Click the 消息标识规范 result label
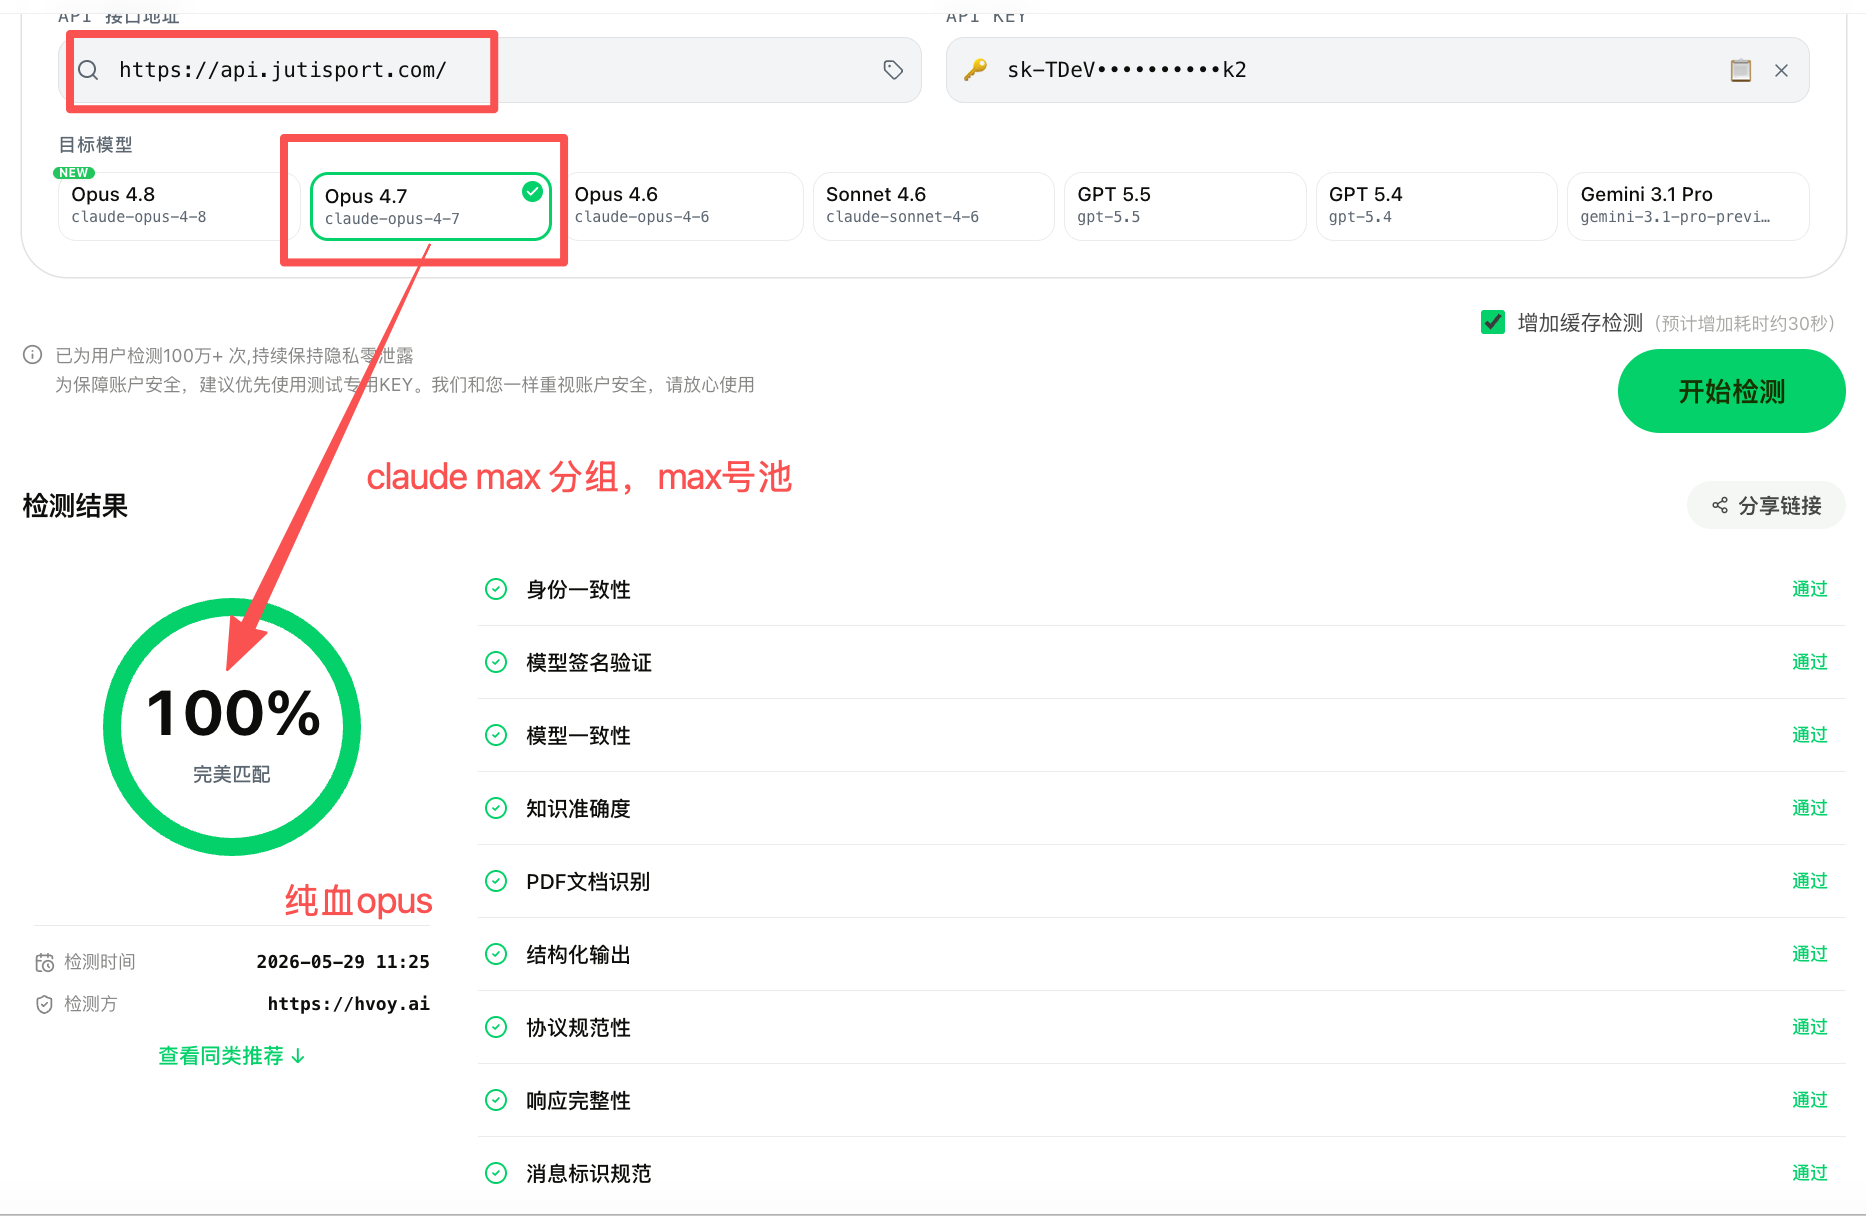1866x1216 pixels. pos(589,1174)
